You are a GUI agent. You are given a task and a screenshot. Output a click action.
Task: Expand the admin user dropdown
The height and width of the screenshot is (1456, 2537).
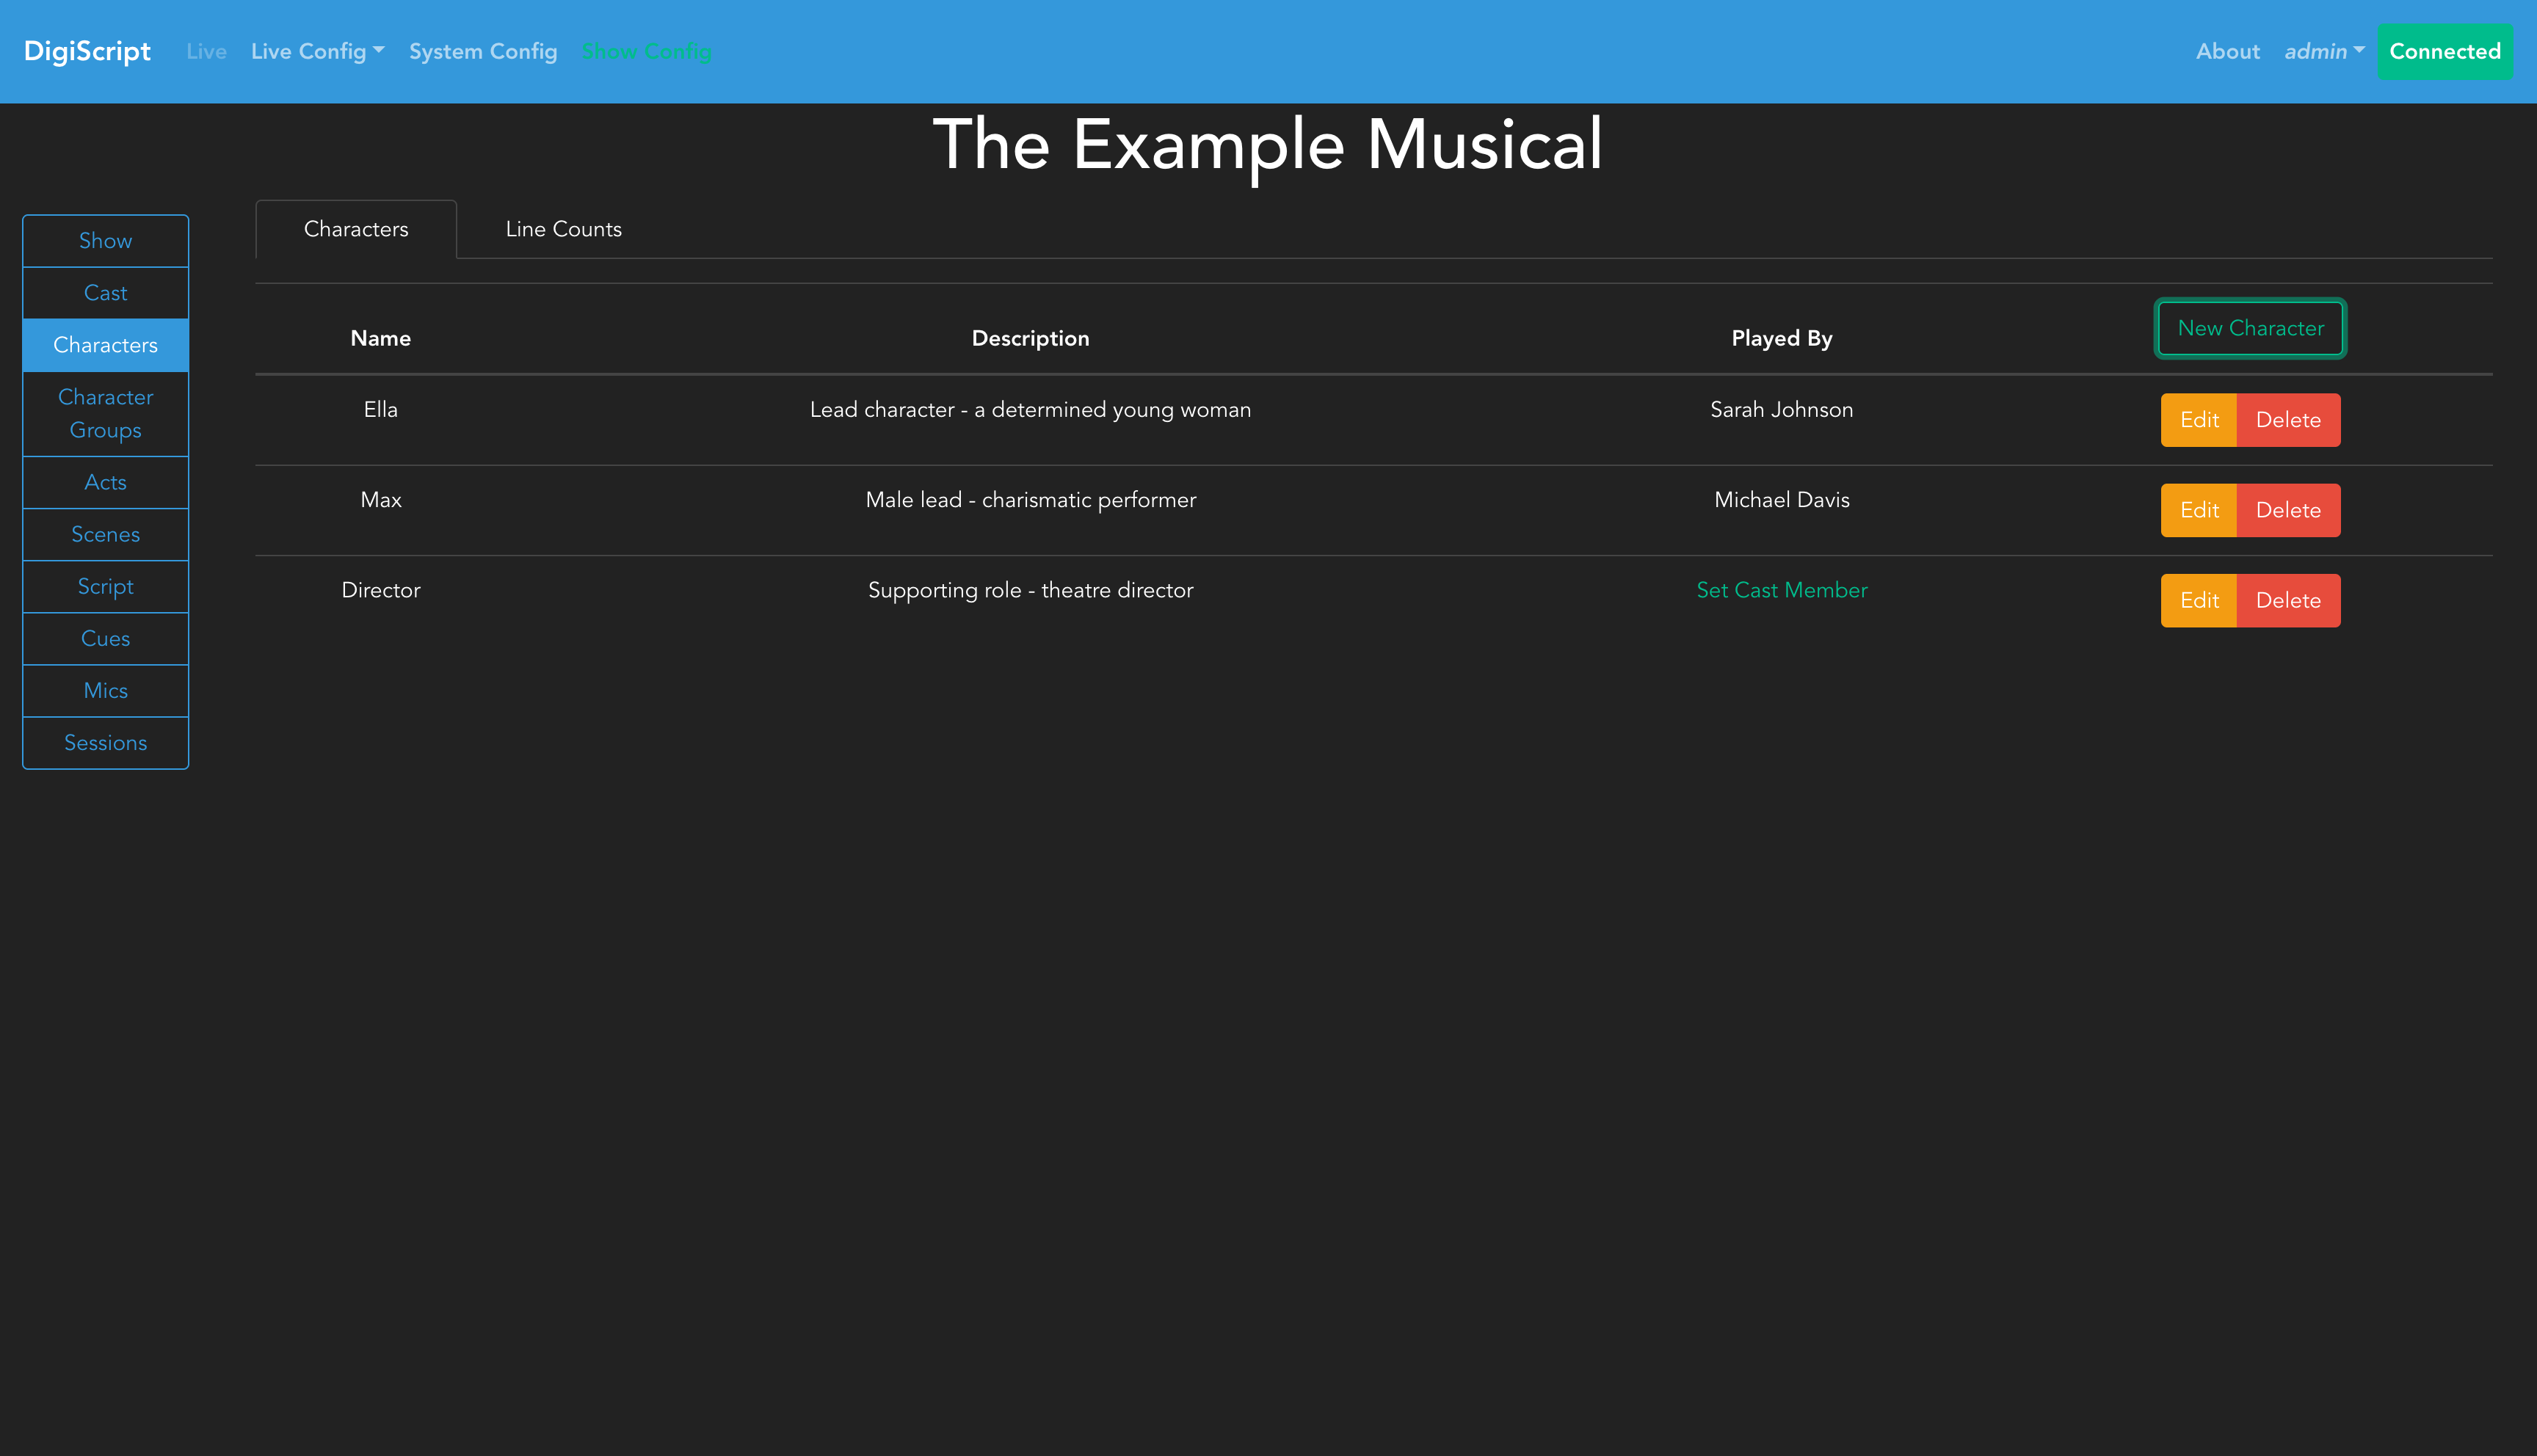(x=2323, y=51)
